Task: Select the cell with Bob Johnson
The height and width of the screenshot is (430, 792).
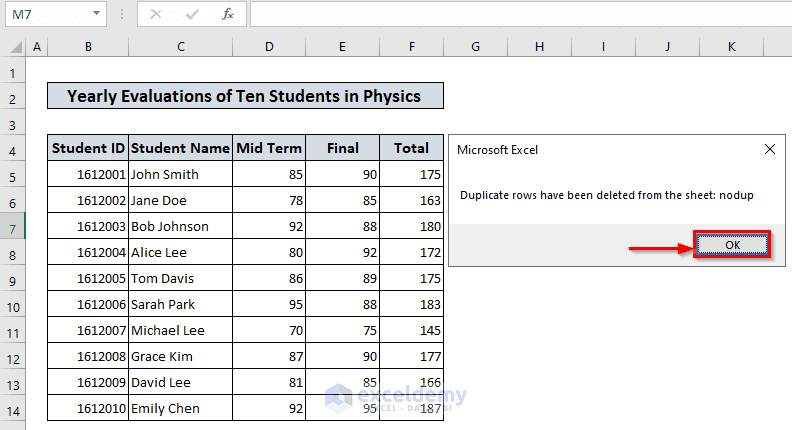Action: (180, 226)
